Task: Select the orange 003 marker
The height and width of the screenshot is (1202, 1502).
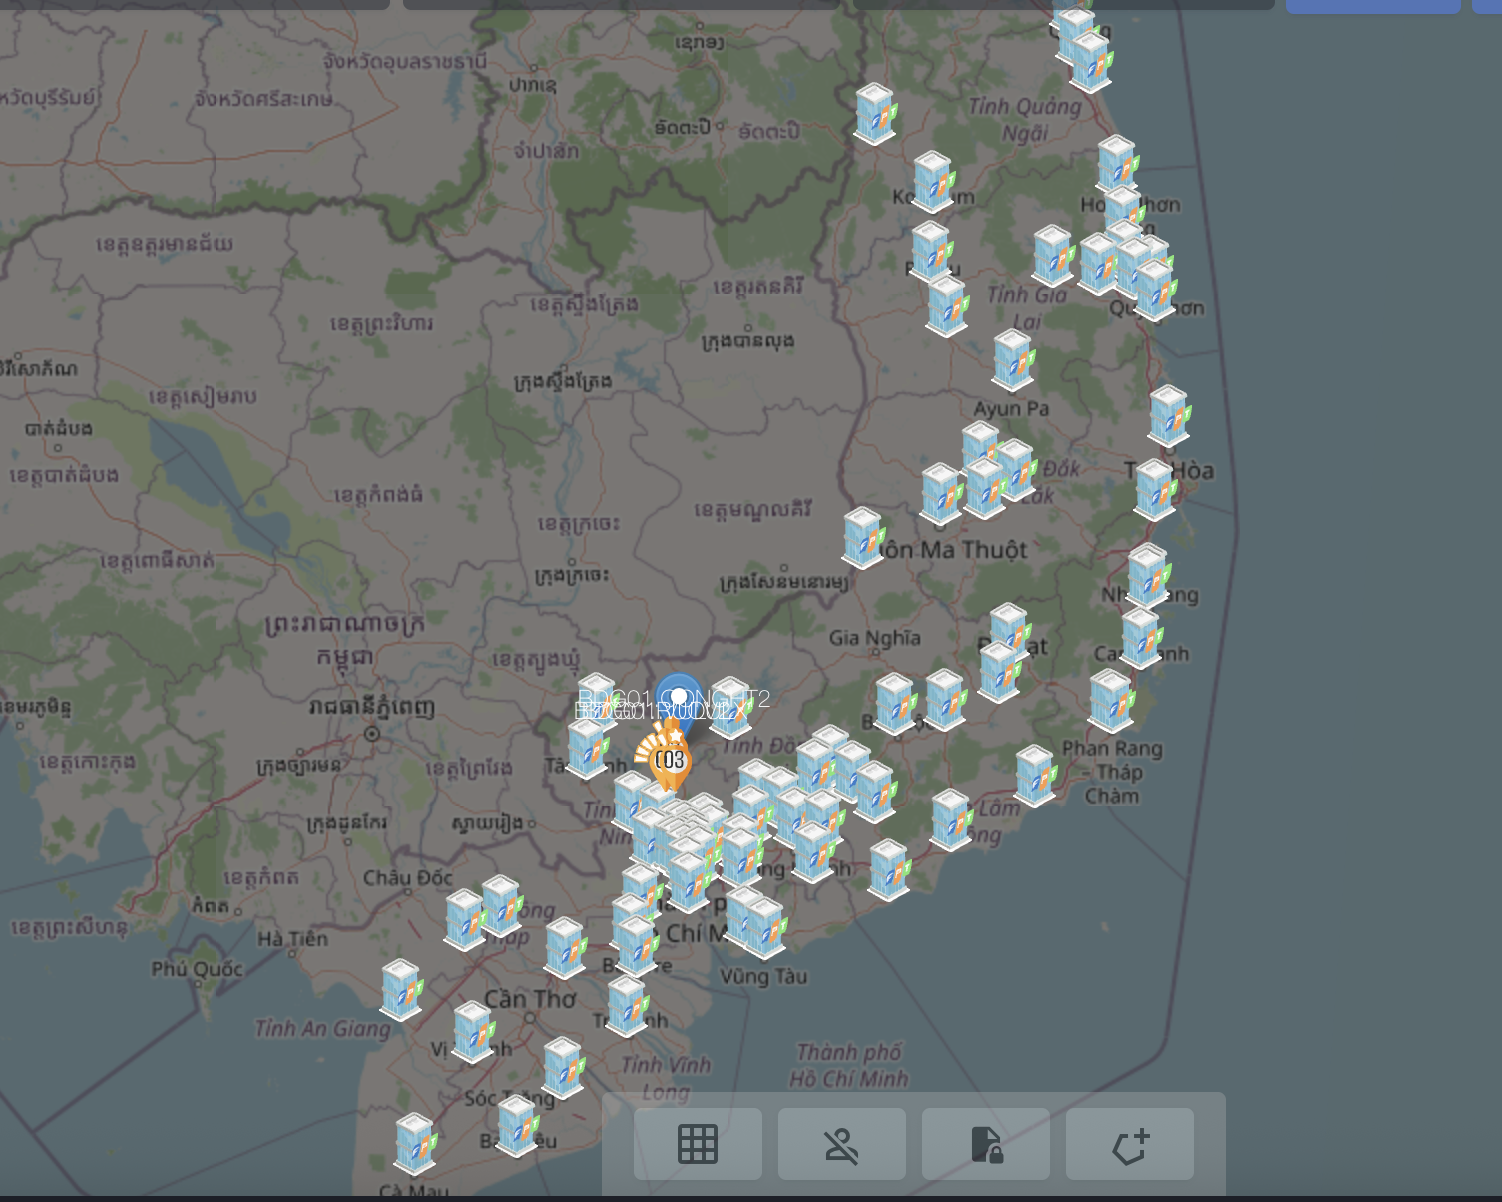Action: tap(669, 761)
